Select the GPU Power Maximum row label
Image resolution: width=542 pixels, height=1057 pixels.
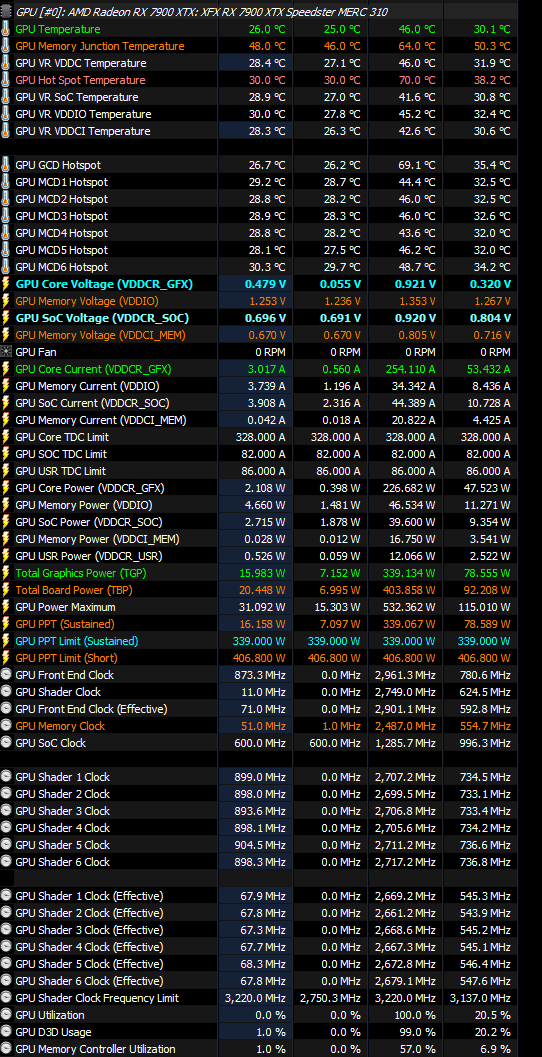point(65,607)
